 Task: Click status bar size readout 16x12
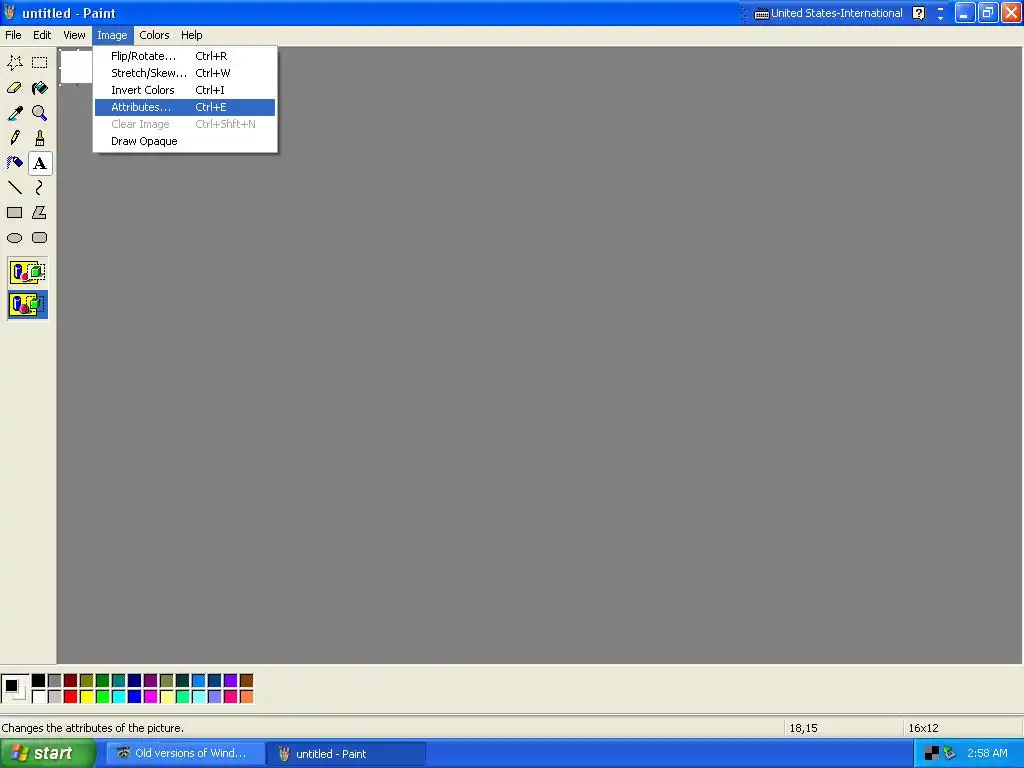coord(923,728)
